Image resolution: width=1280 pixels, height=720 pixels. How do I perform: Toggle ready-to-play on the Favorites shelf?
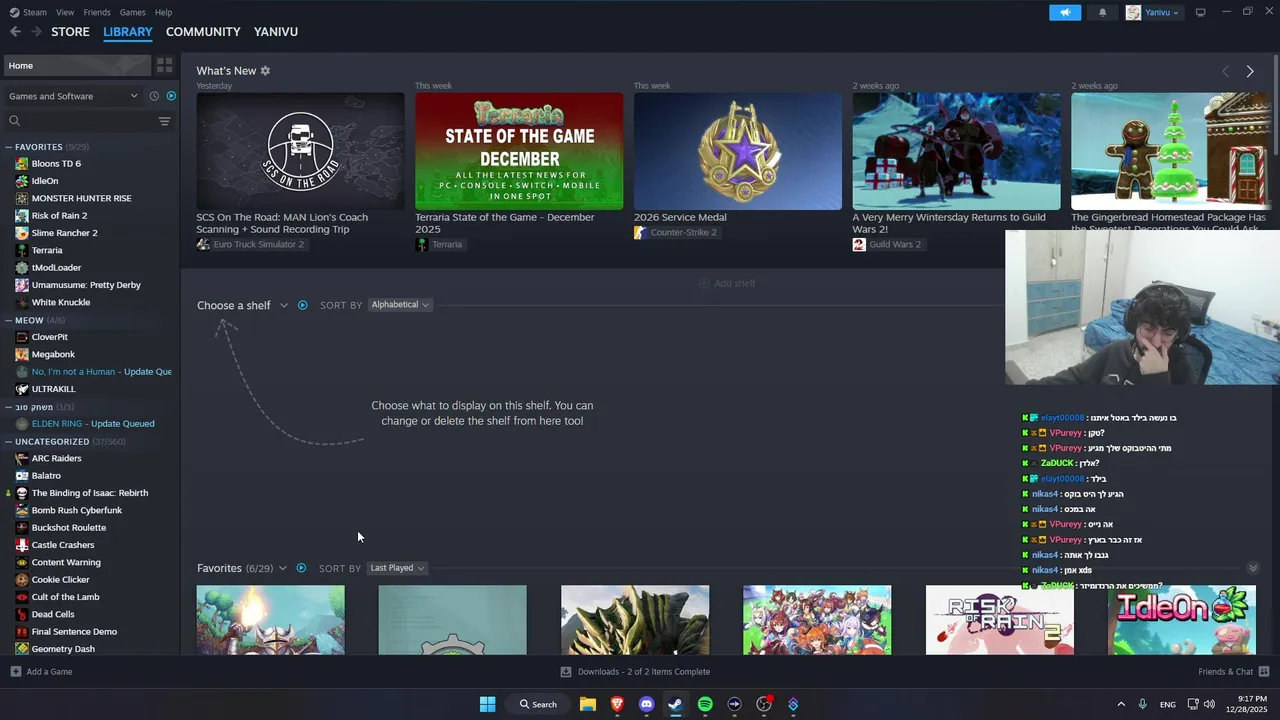[301, 568]
